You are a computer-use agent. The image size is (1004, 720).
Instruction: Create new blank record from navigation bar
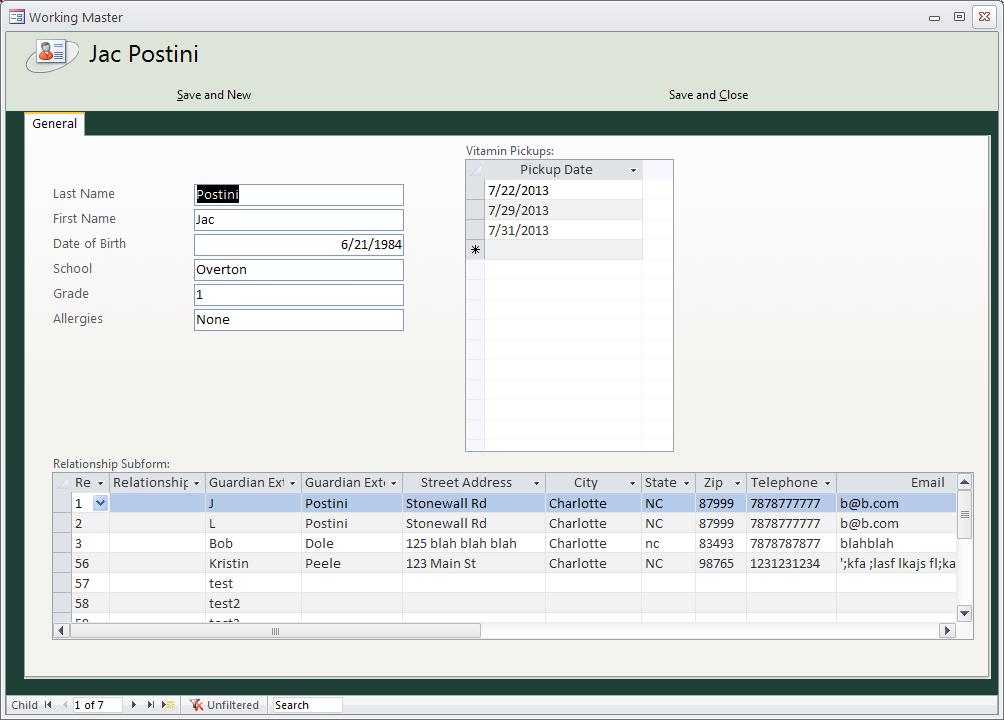click(169, 705)
